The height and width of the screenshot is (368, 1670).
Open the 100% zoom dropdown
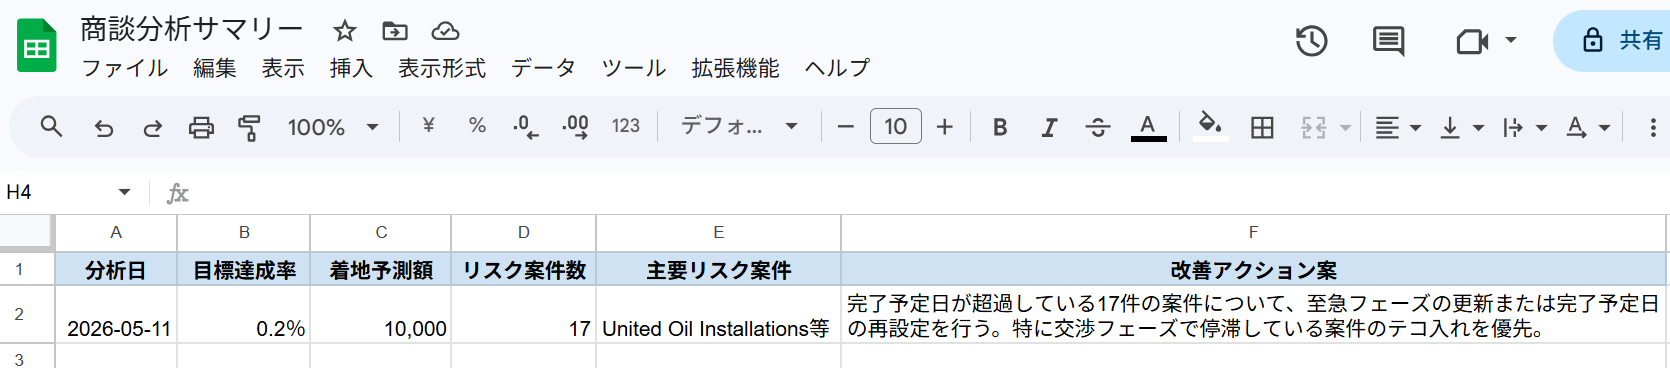coord(333,127)
